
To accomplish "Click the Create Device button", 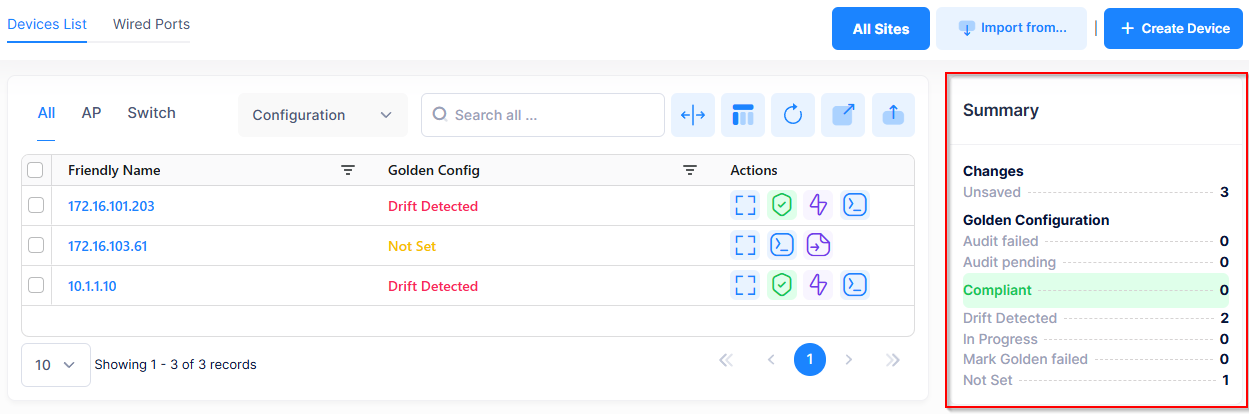I will [1174, 29].
